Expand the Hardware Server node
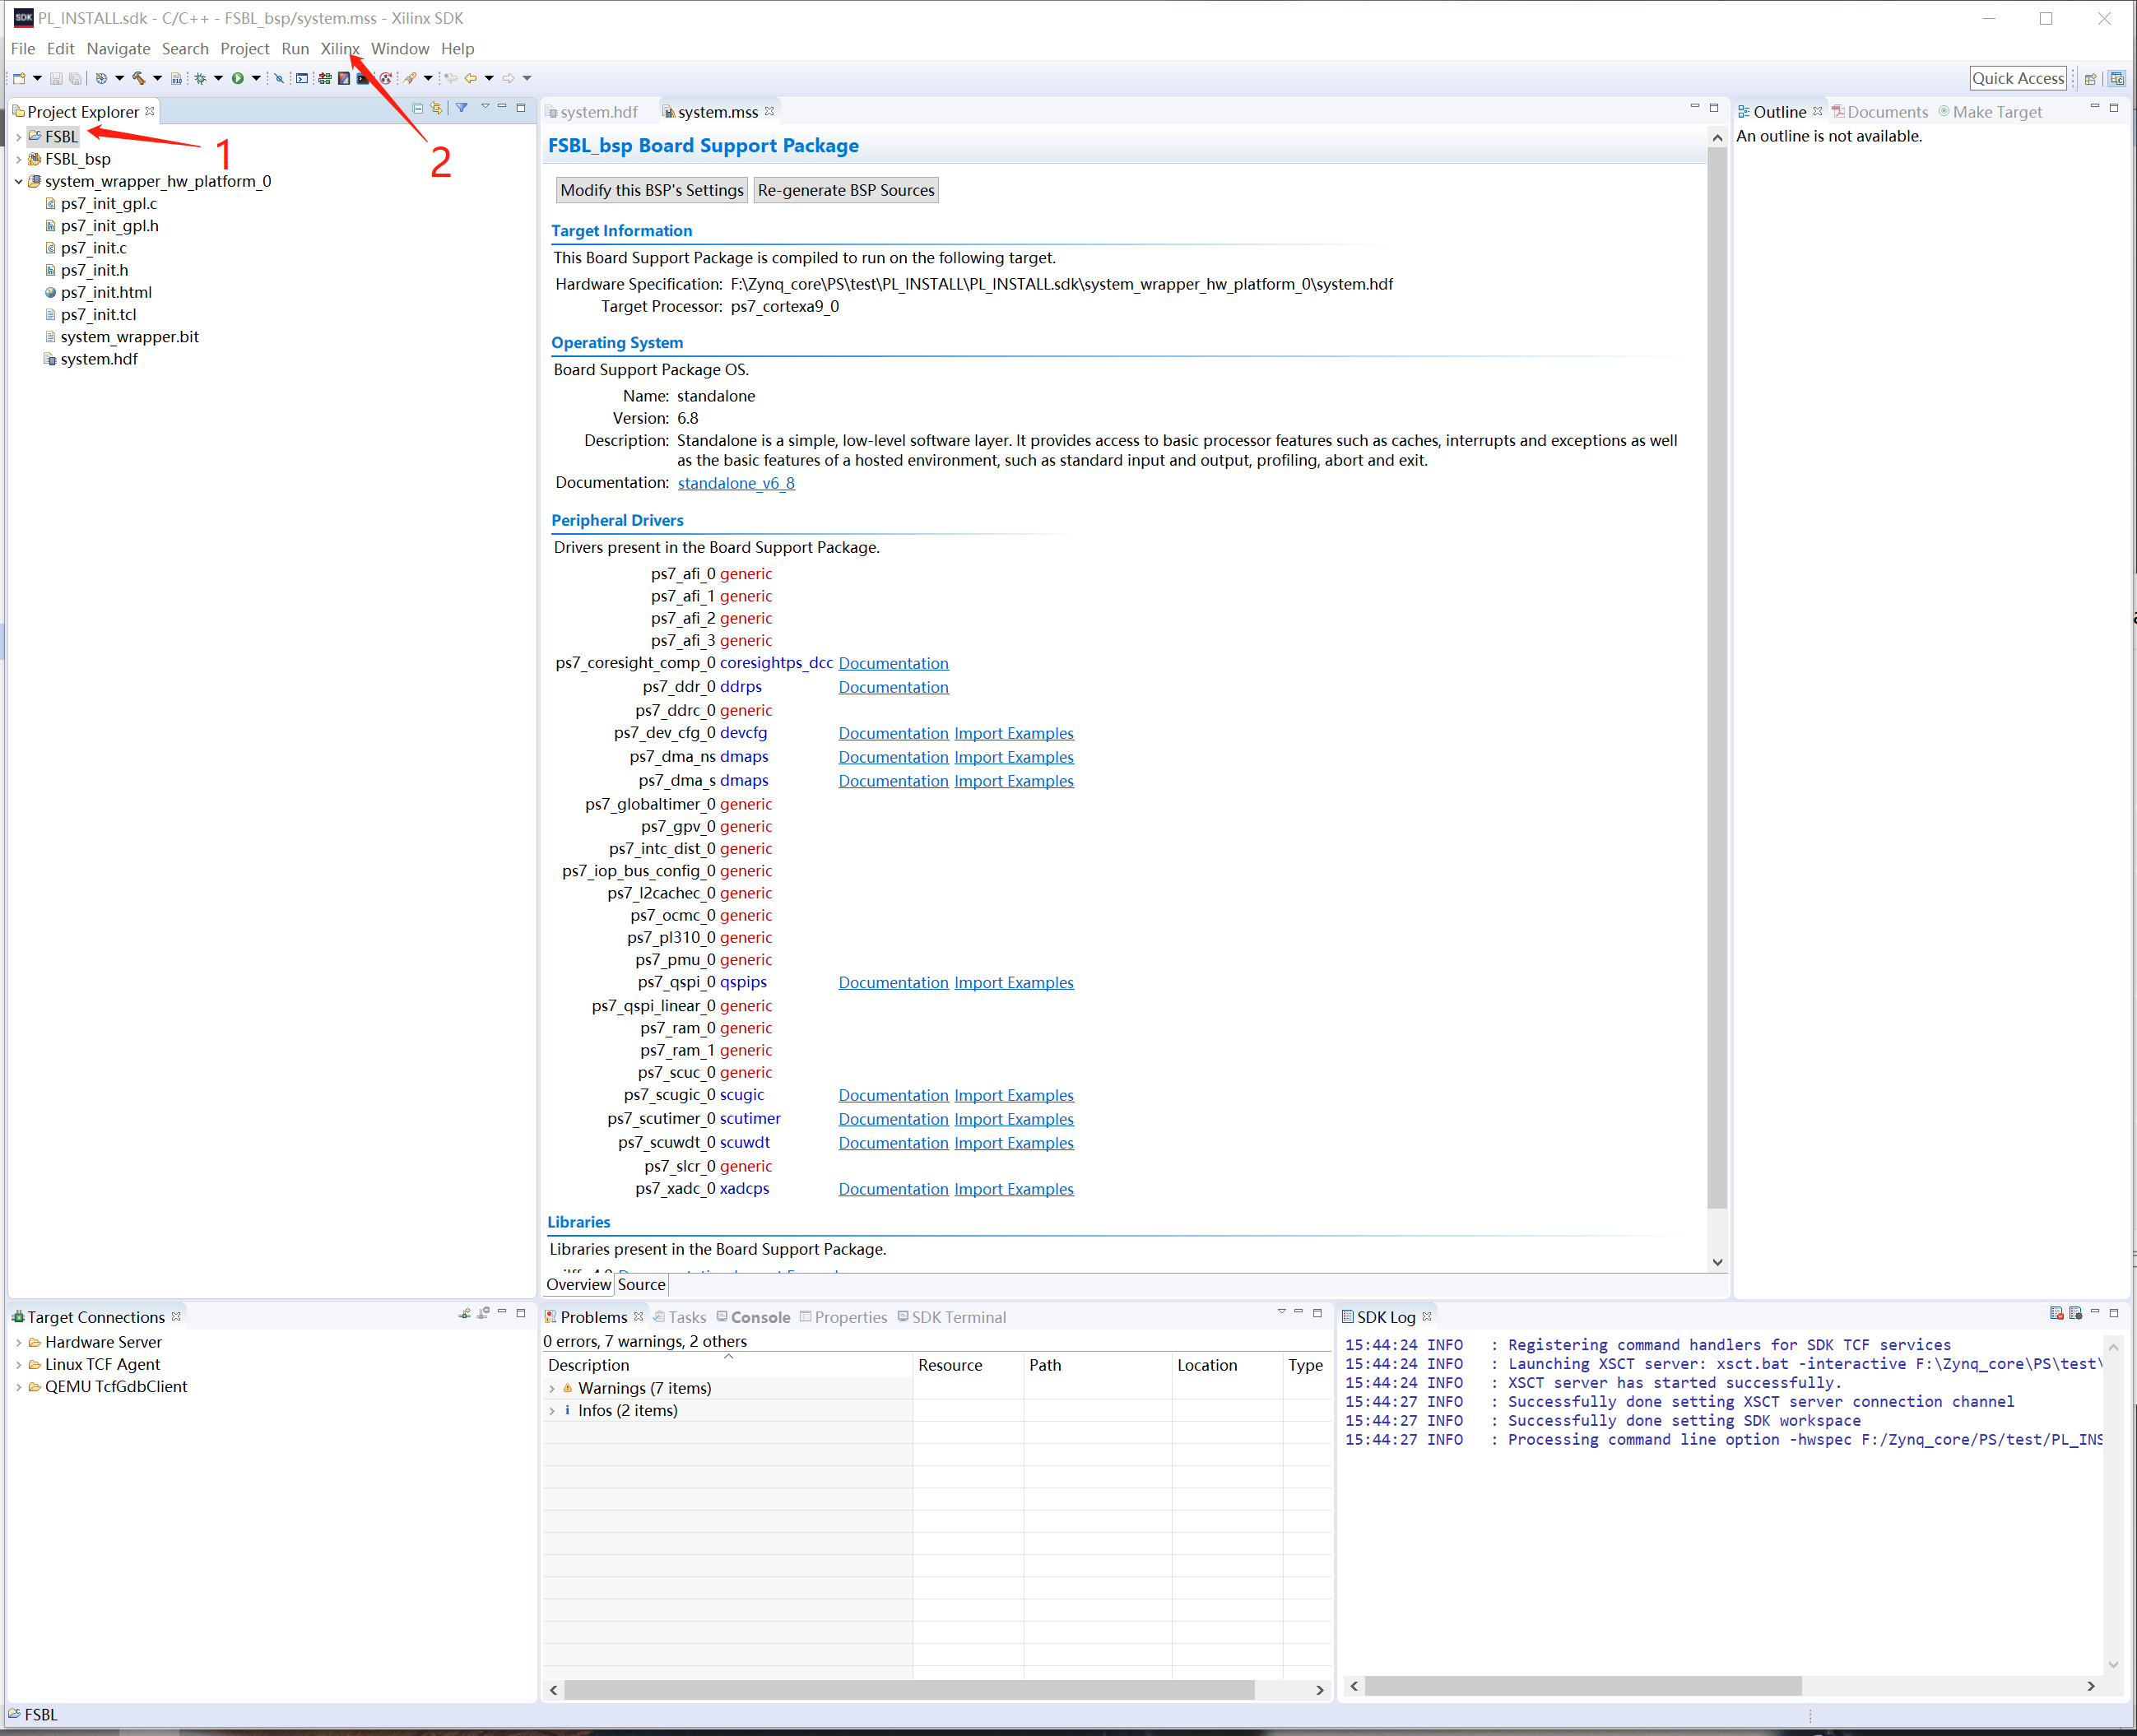This screenshot has width=2137, height=1736. pos(18,1342)
